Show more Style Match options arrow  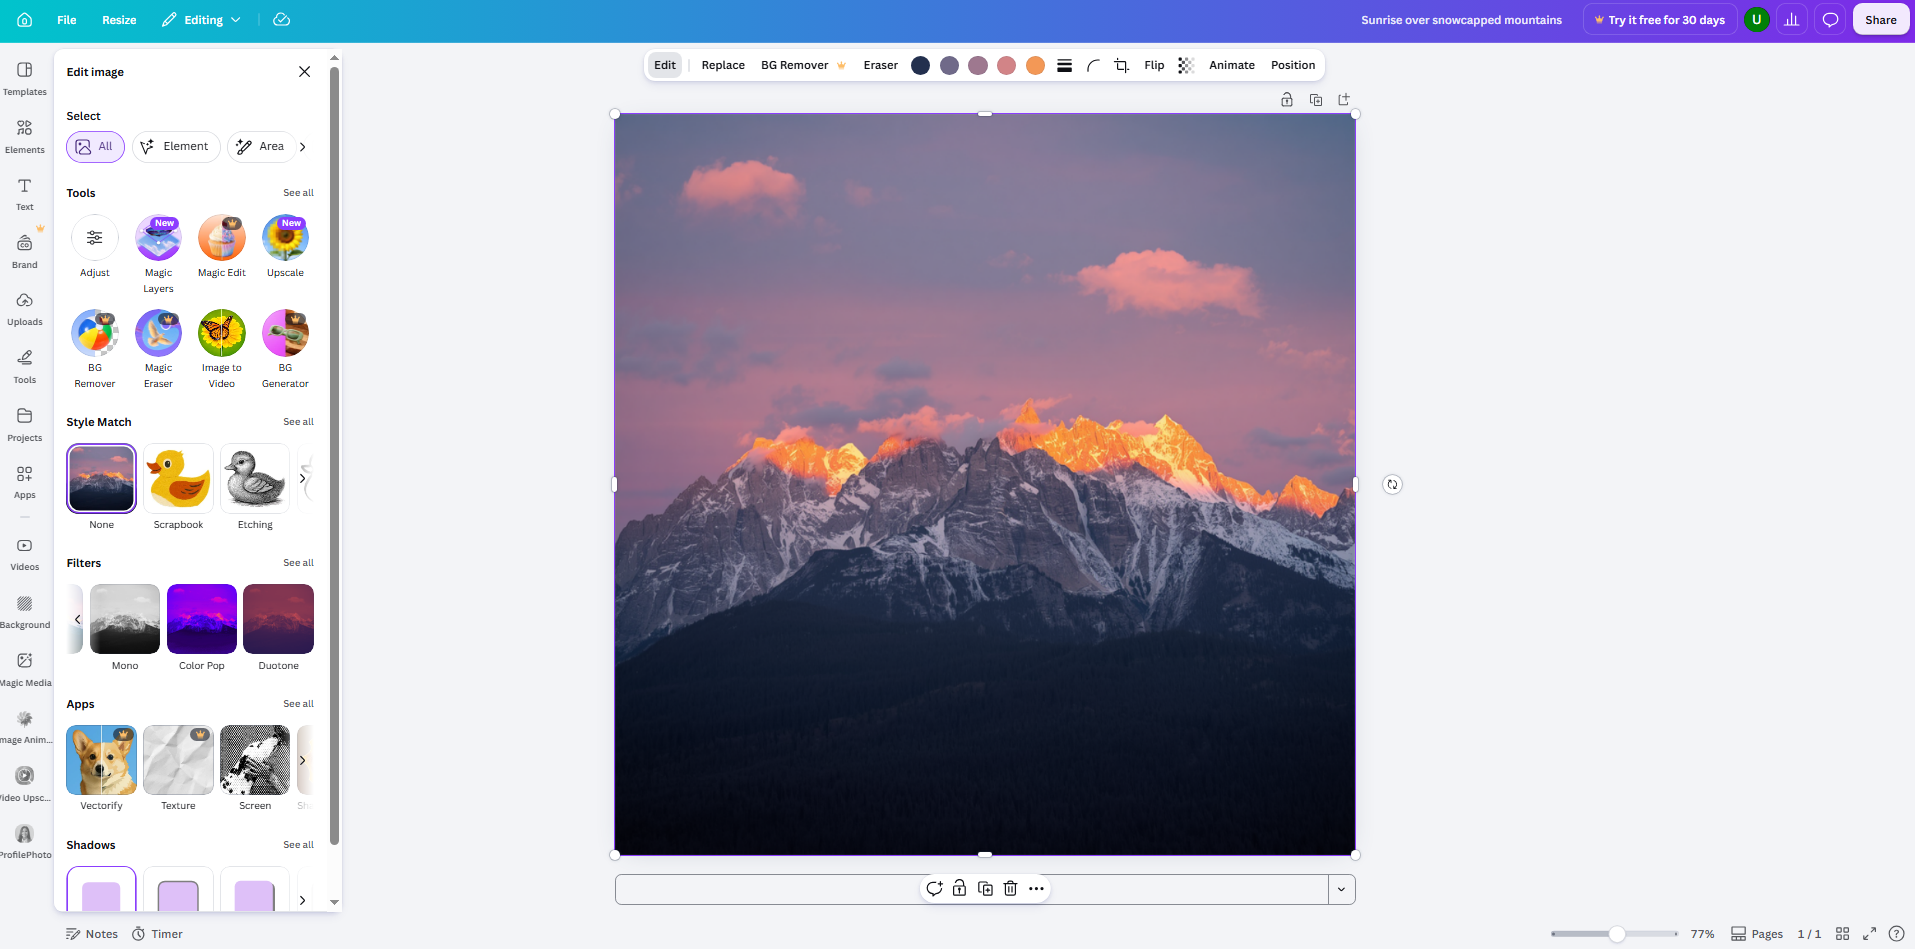(x=302, y=478)
